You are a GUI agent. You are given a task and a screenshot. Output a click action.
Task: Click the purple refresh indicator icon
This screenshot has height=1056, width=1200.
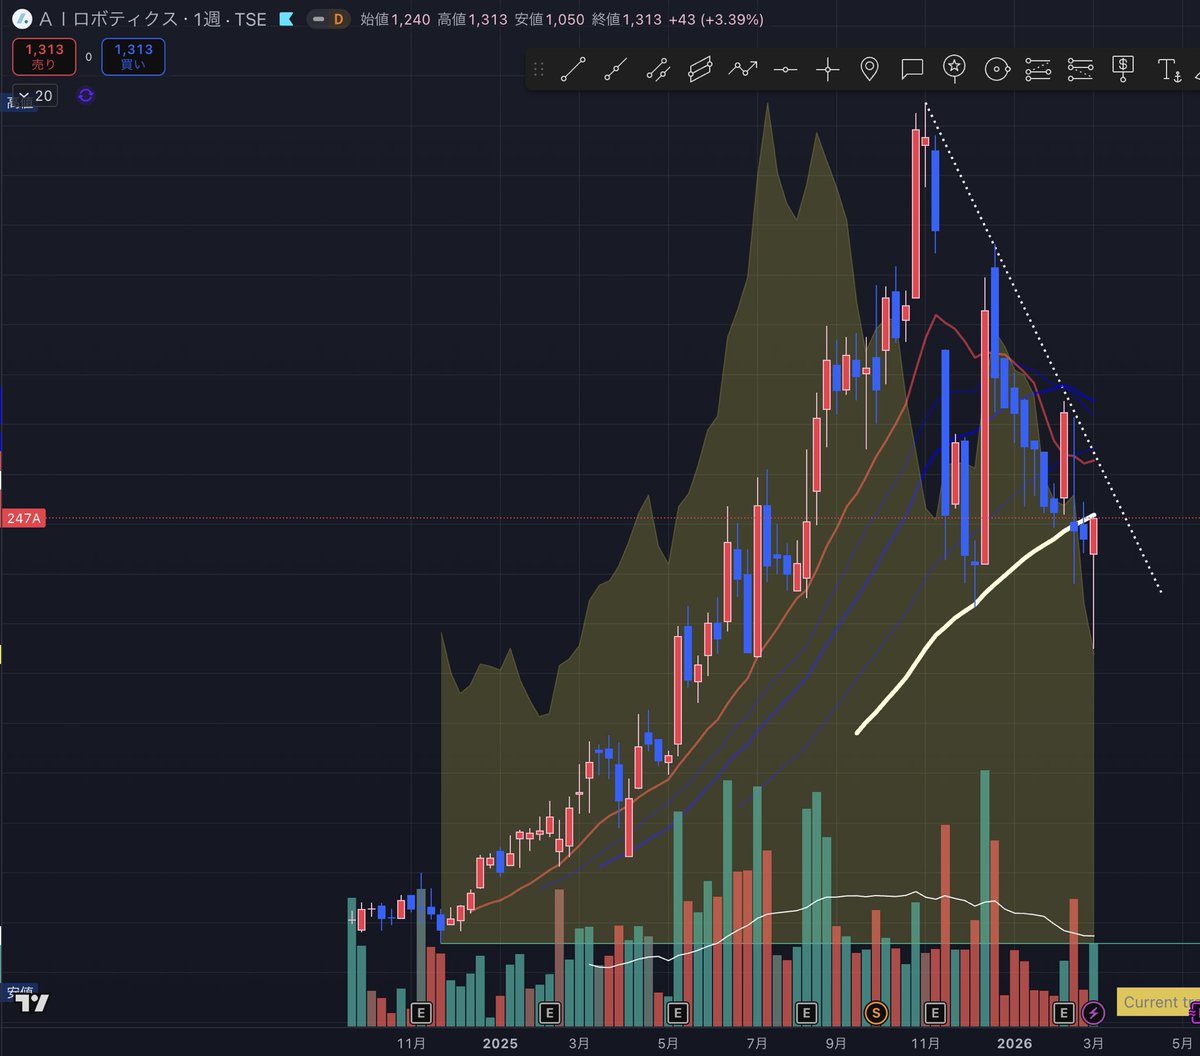point(86,95)
